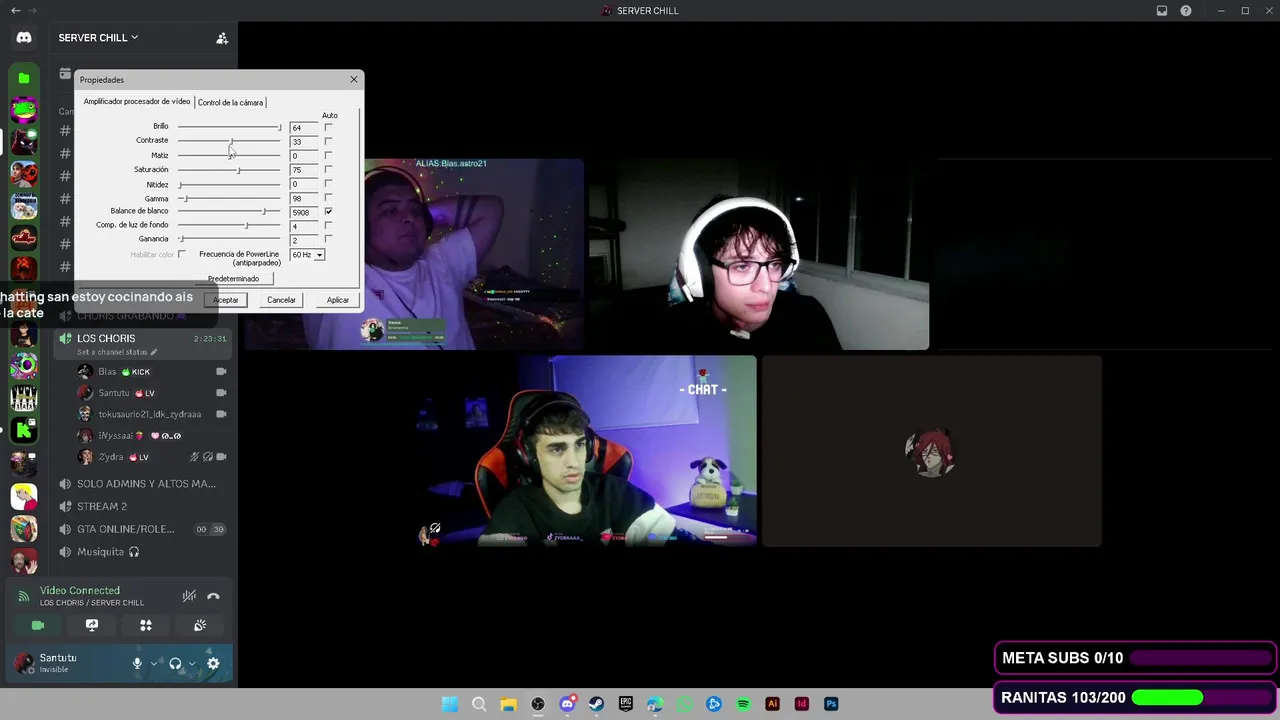Open the Discord inbox icon in title bar

(1162, 11)
